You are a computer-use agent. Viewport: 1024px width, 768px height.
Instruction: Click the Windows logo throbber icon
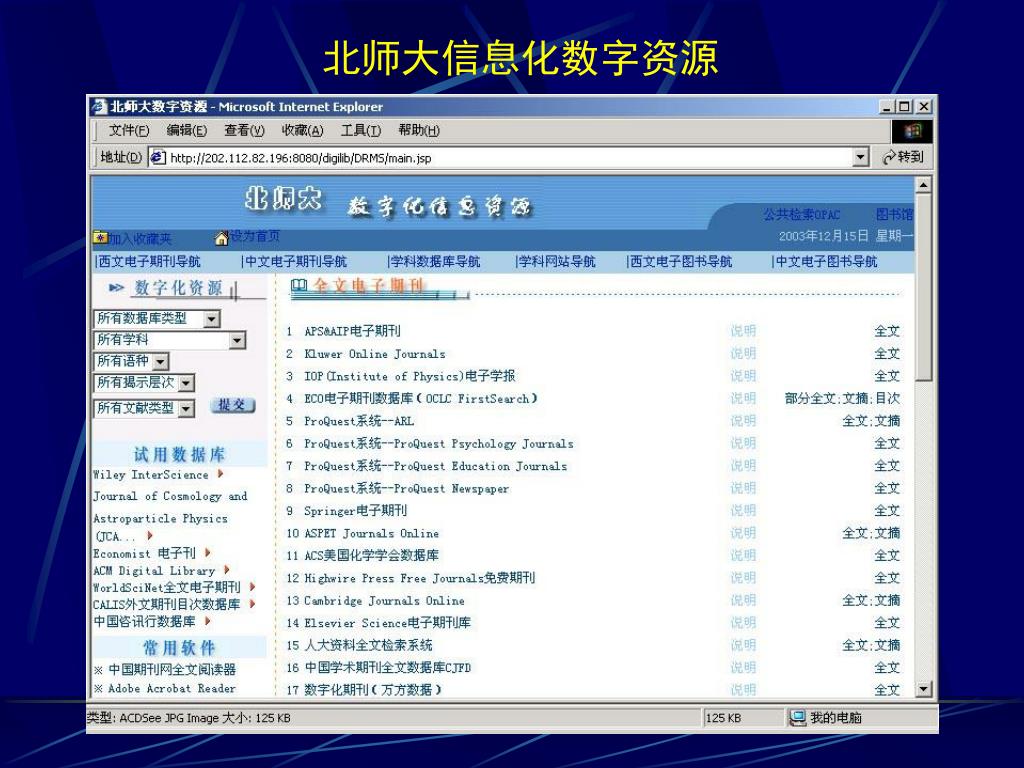[912, 131]
